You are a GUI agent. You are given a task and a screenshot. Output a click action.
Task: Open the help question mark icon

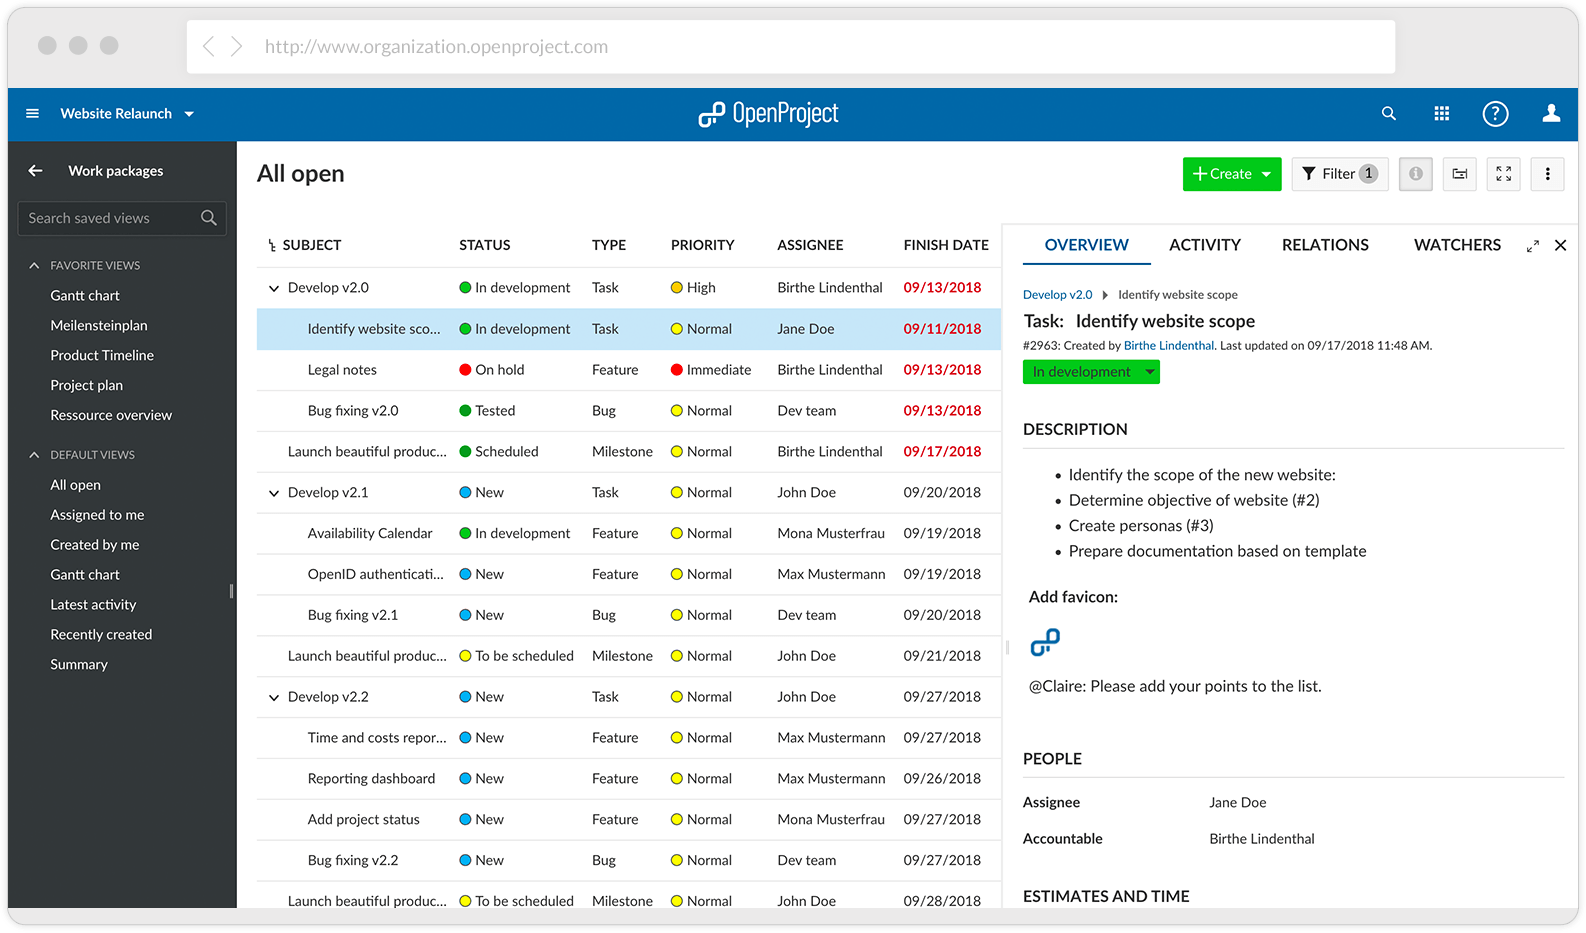pos(1495,114)
